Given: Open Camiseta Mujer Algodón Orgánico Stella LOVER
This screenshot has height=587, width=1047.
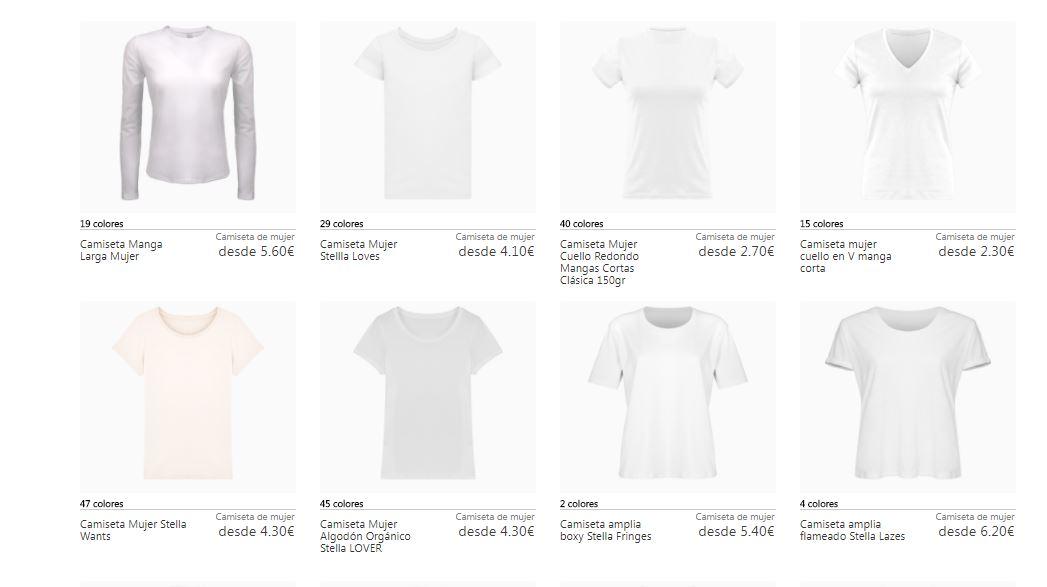Looking at the screenshot, I should [x=365, y=536].
